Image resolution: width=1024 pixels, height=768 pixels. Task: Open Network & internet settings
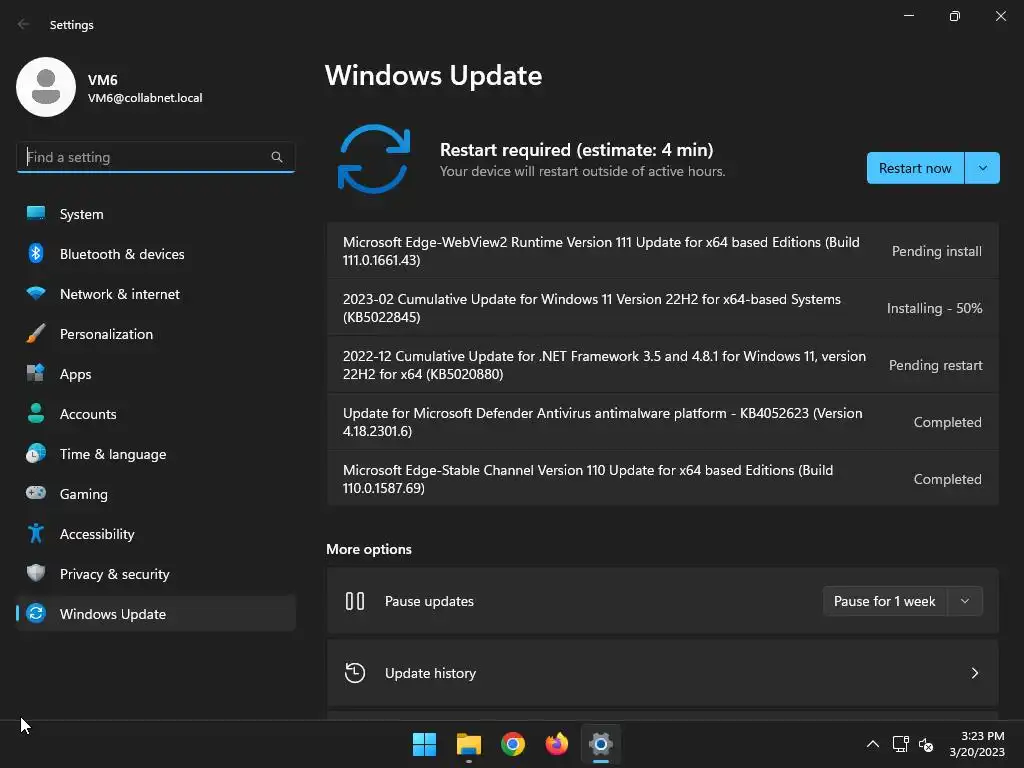(155, 294)
